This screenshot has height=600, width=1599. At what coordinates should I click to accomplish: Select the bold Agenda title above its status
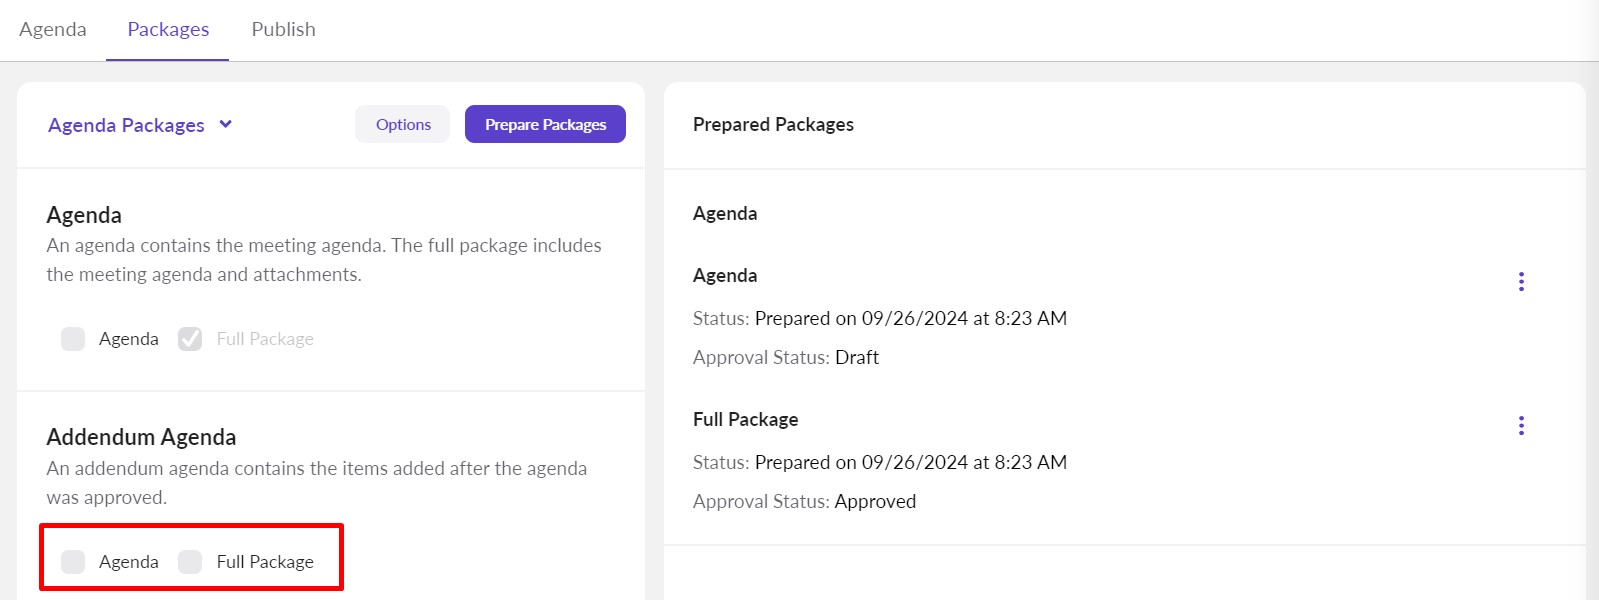click(x=725, y=276)
